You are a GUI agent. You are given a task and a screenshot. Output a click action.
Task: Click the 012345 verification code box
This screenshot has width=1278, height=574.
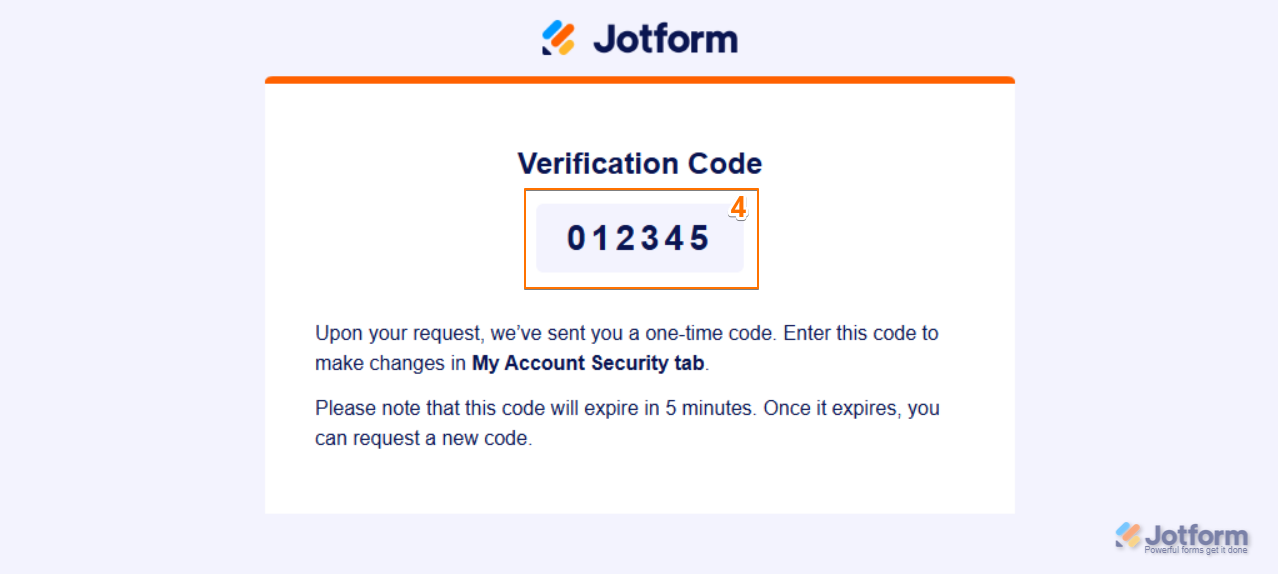pyautogui.click(x=640, y=238)
